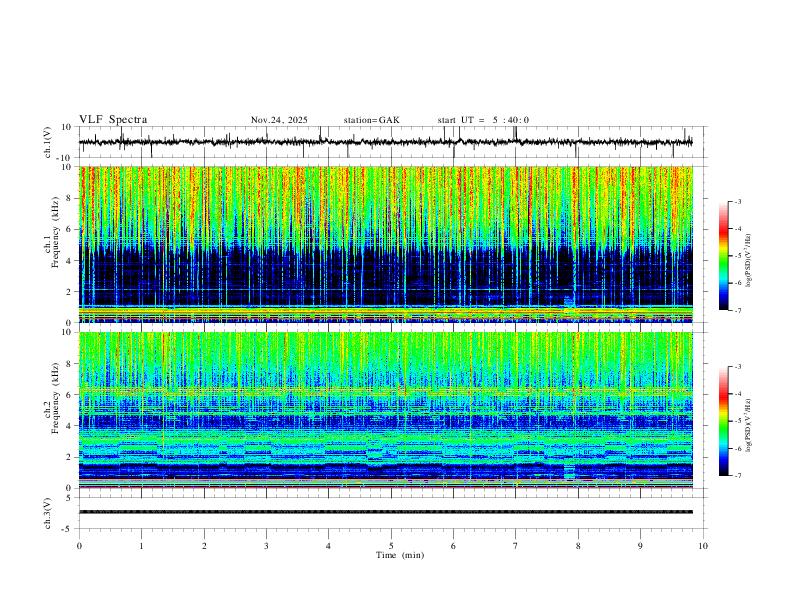Click the ch.2 spectrogram image
The image size is (792, 612).
point(386,410)
